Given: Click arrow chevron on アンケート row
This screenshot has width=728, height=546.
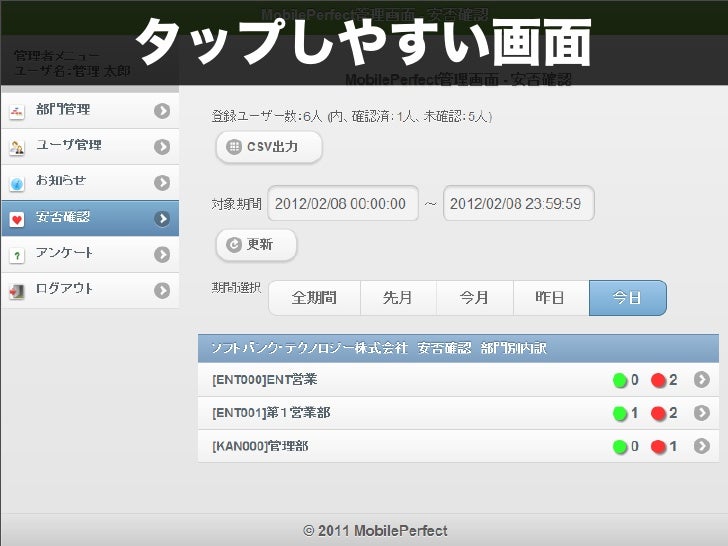Looking at the screenshot, I should (x=162, y=254).
